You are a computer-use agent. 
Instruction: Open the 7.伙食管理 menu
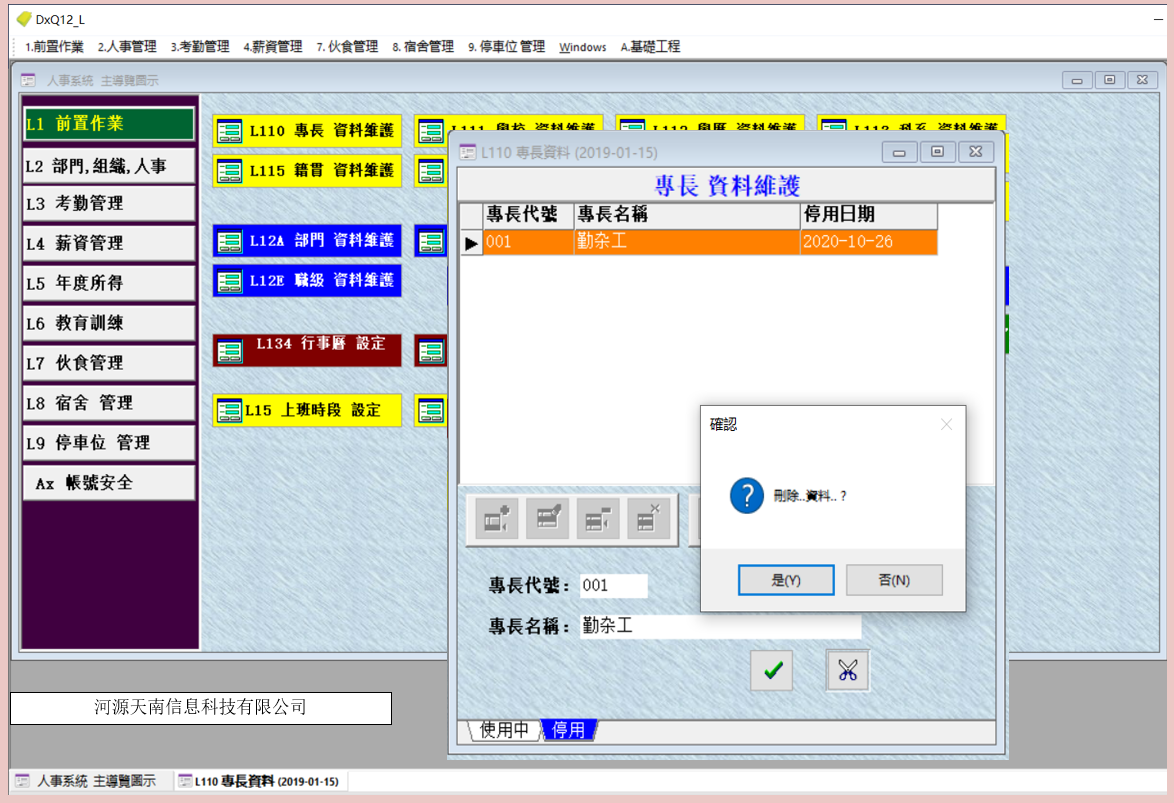(x=347, y=46)
